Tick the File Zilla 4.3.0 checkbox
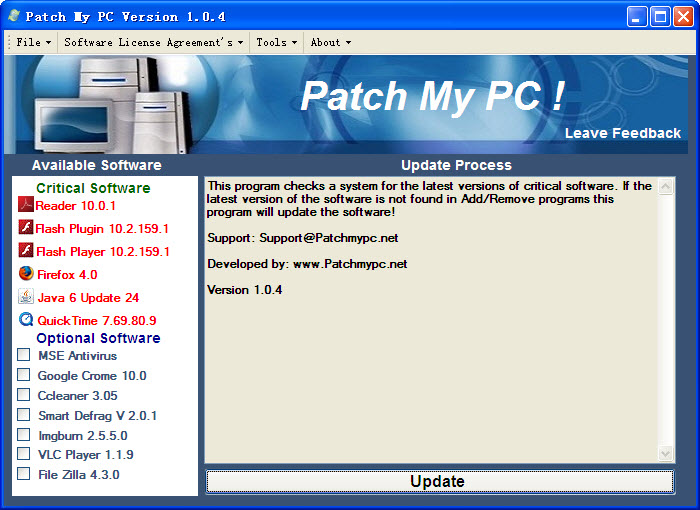Screen dimensions: 700x510 23,473
